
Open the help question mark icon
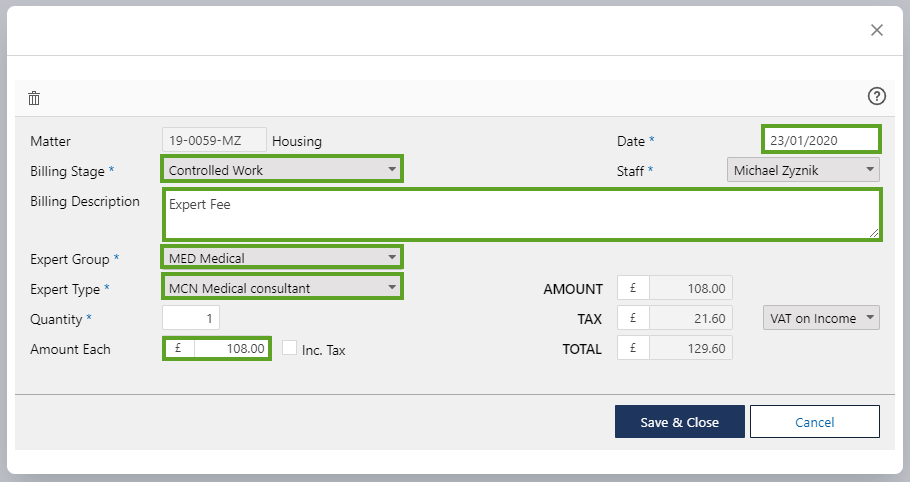(876, 96)
